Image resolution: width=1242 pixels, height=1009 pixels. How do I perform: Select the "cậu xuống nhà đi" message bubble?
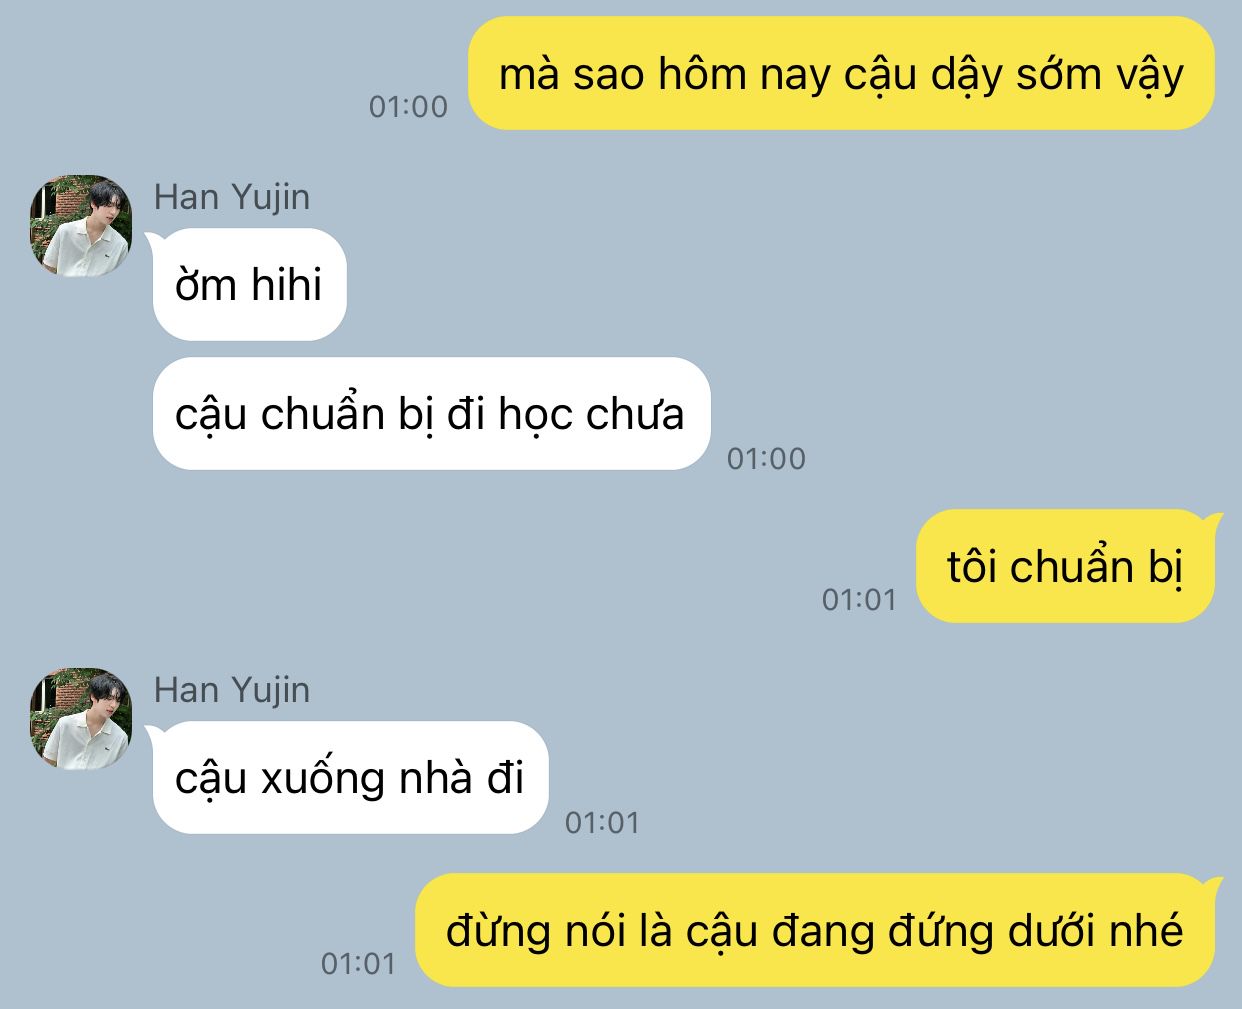[350, 777]
